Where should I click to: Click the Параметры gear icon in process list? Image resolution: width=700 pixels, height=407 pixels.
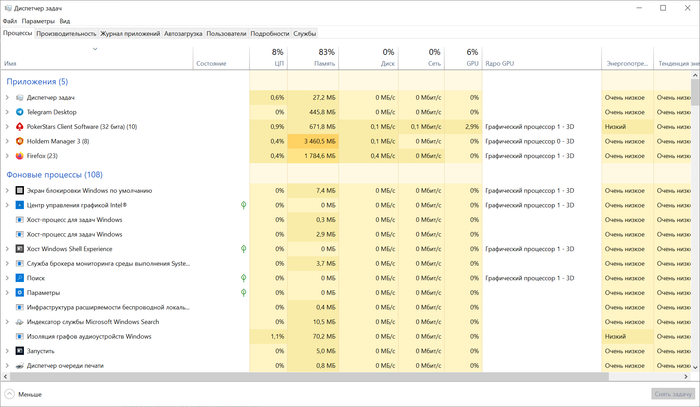[20, 292]
